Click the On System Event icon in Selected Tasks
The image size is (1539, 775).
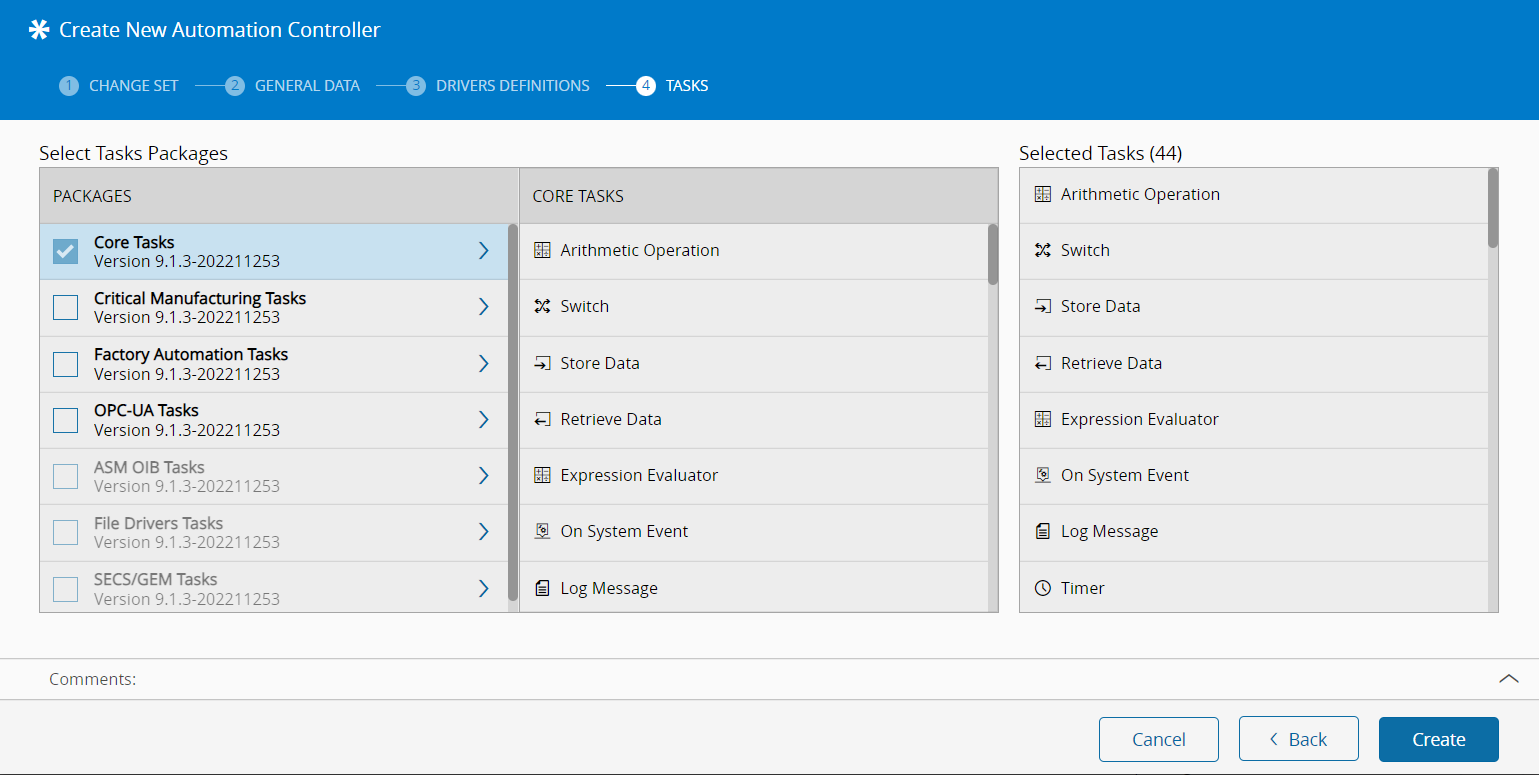pos(1042,475)
